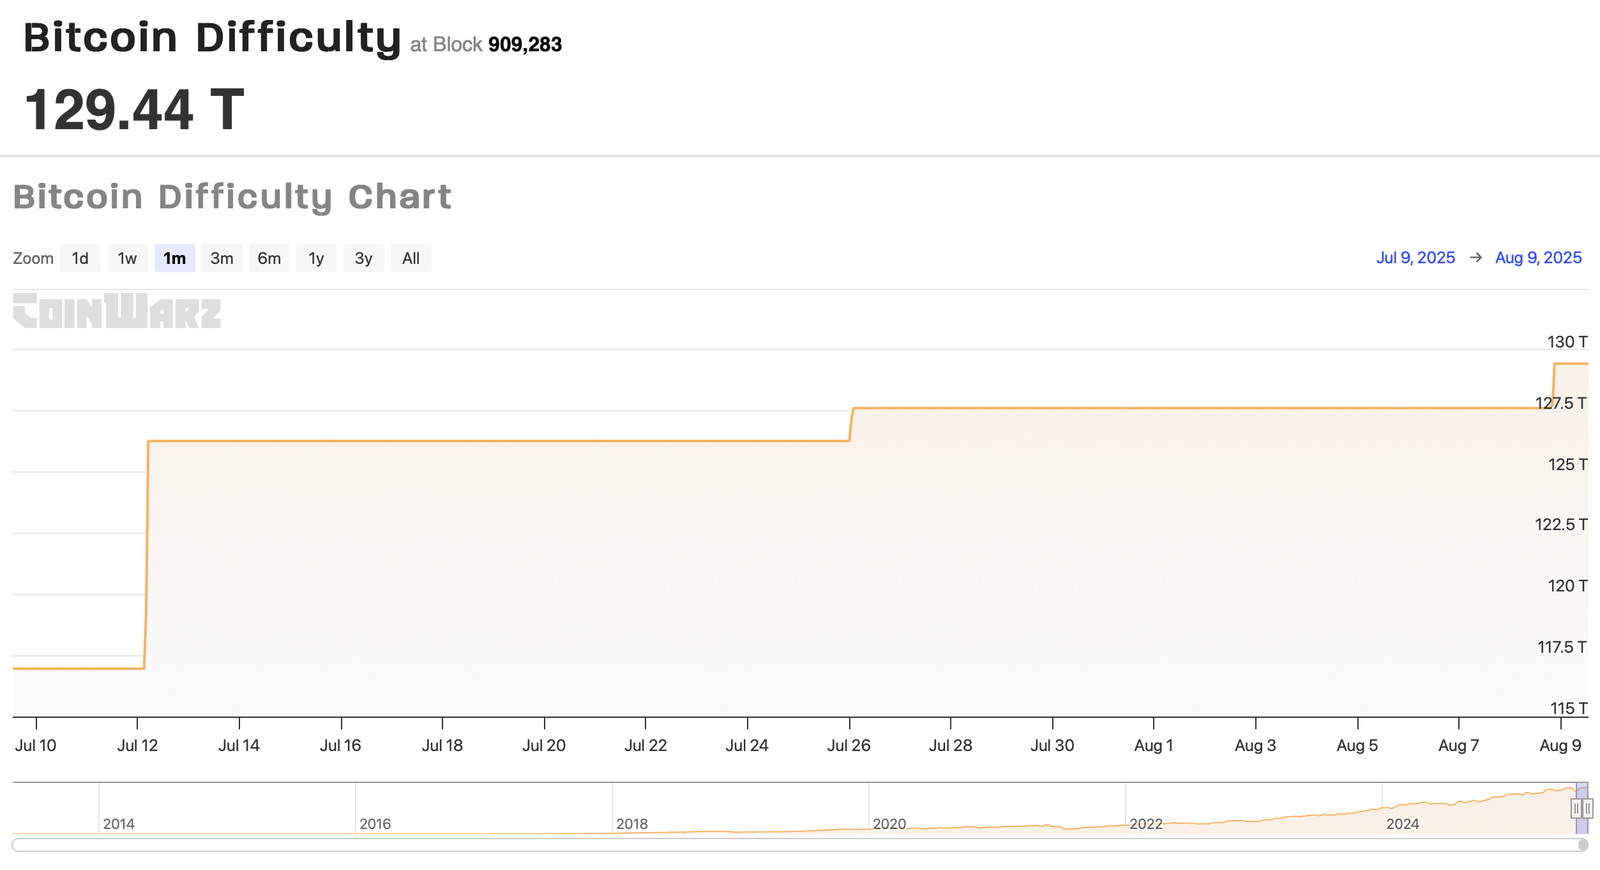This screenshot has width=1600, height=870.
Task: Click the 2014 region in the navigator strip
Action: pyautogui.click(x=119, y=823)
